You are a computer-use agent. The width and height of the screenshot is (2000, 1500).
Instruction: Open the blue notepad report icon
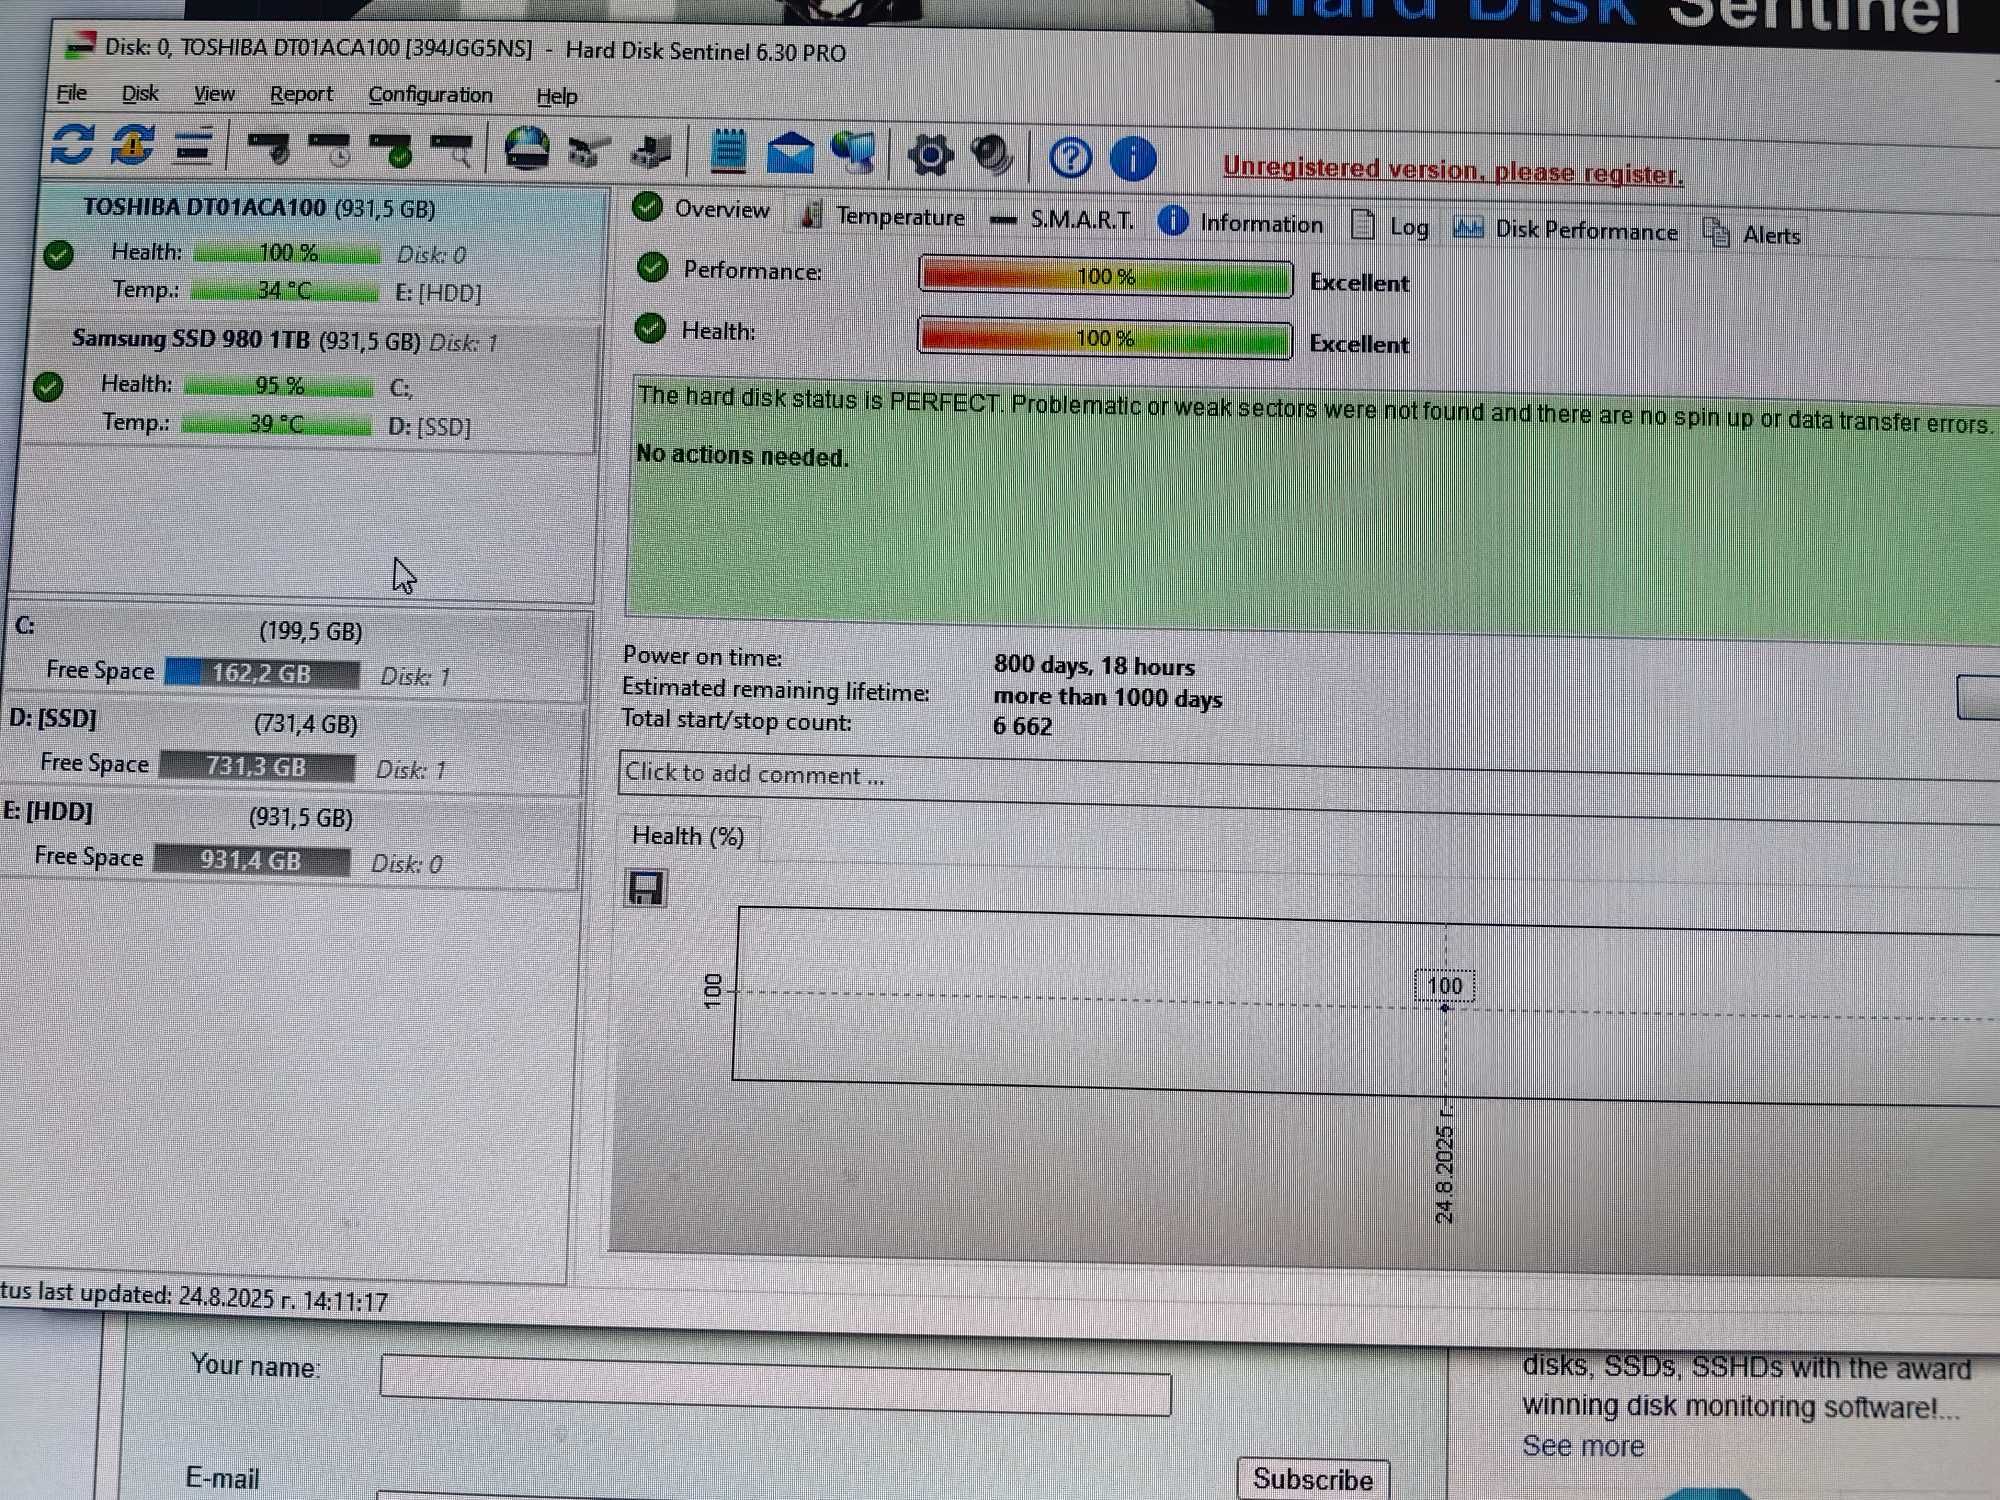click(x=728, y=152)
